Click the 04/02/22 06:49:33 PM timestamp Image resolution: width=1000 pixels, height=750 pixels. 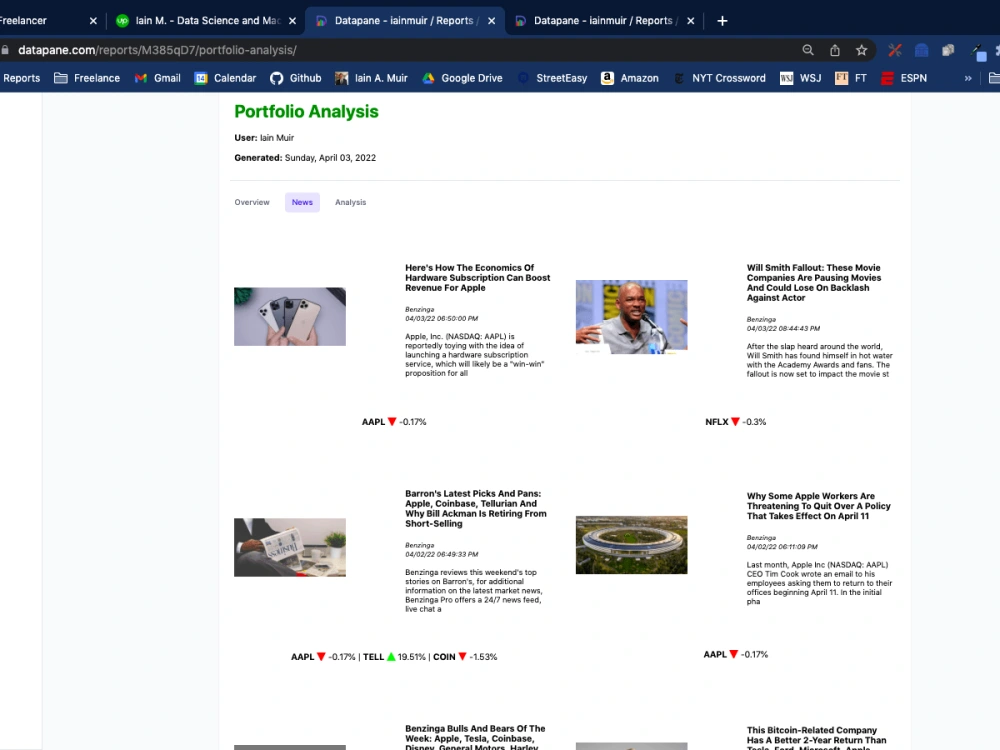pyautogui.click(x=441, y=554)
